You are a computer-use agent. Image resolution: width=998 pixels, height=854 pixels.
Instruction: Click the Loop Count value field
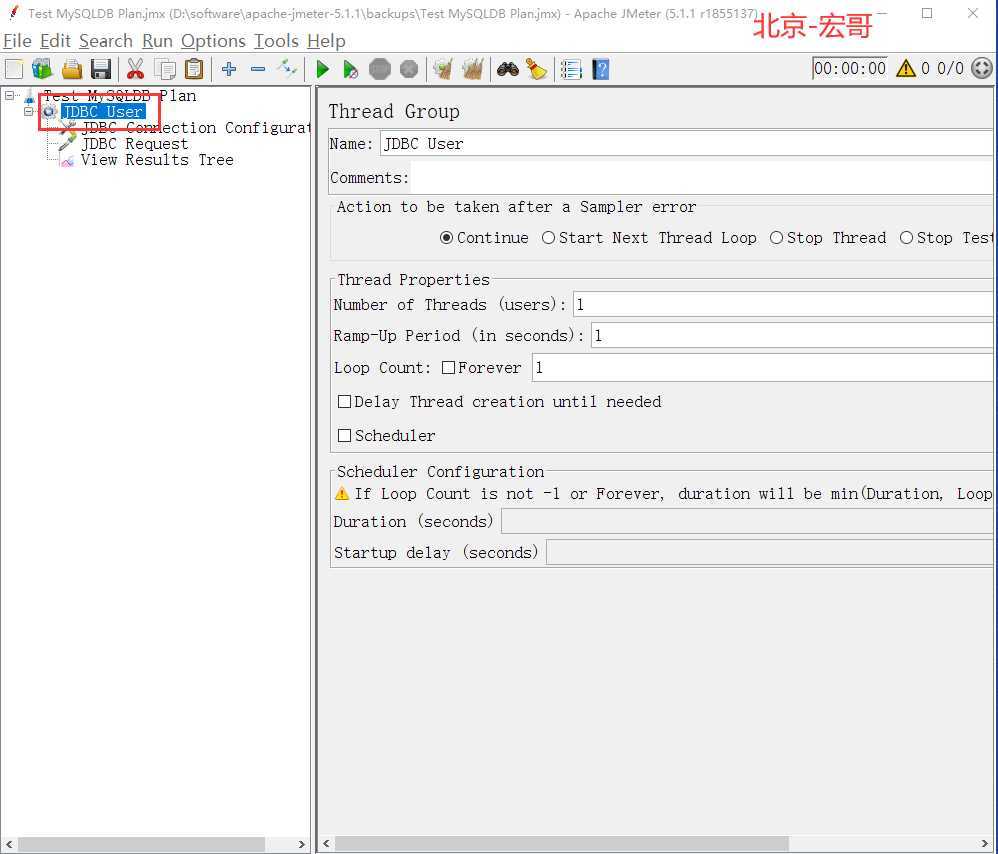click(x=762, y=368)
